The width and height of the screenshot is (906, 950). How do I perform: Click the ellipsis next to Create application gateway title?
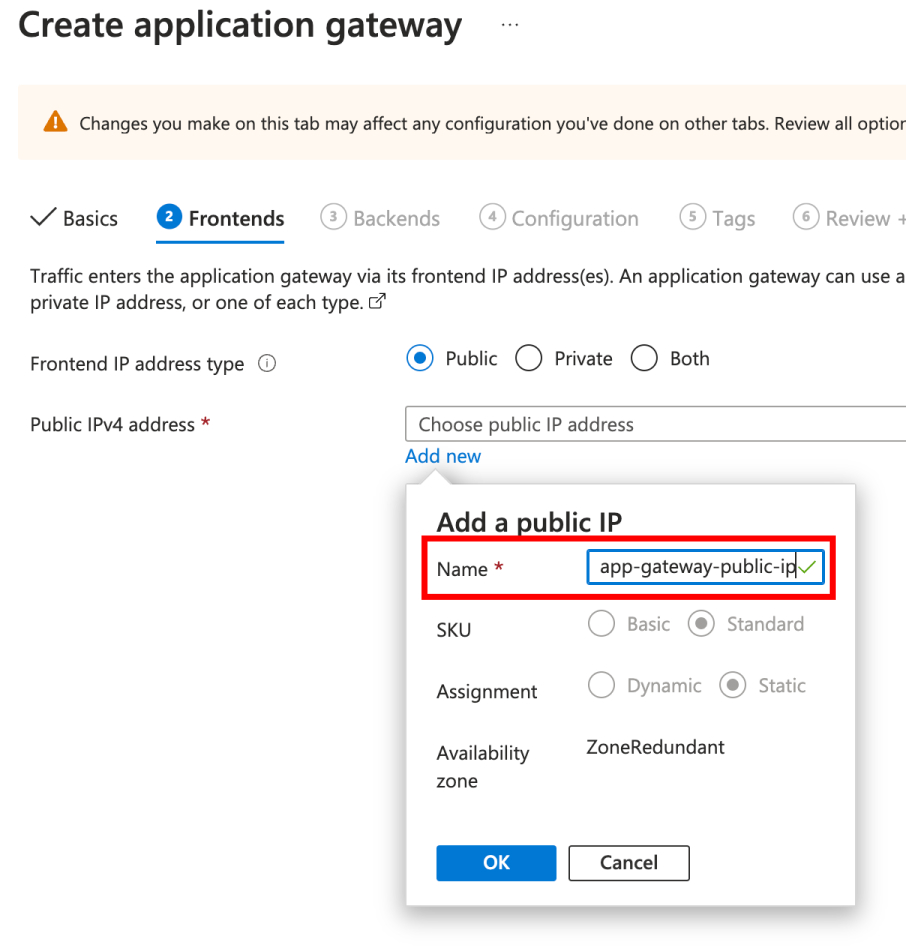coord(510,27)
